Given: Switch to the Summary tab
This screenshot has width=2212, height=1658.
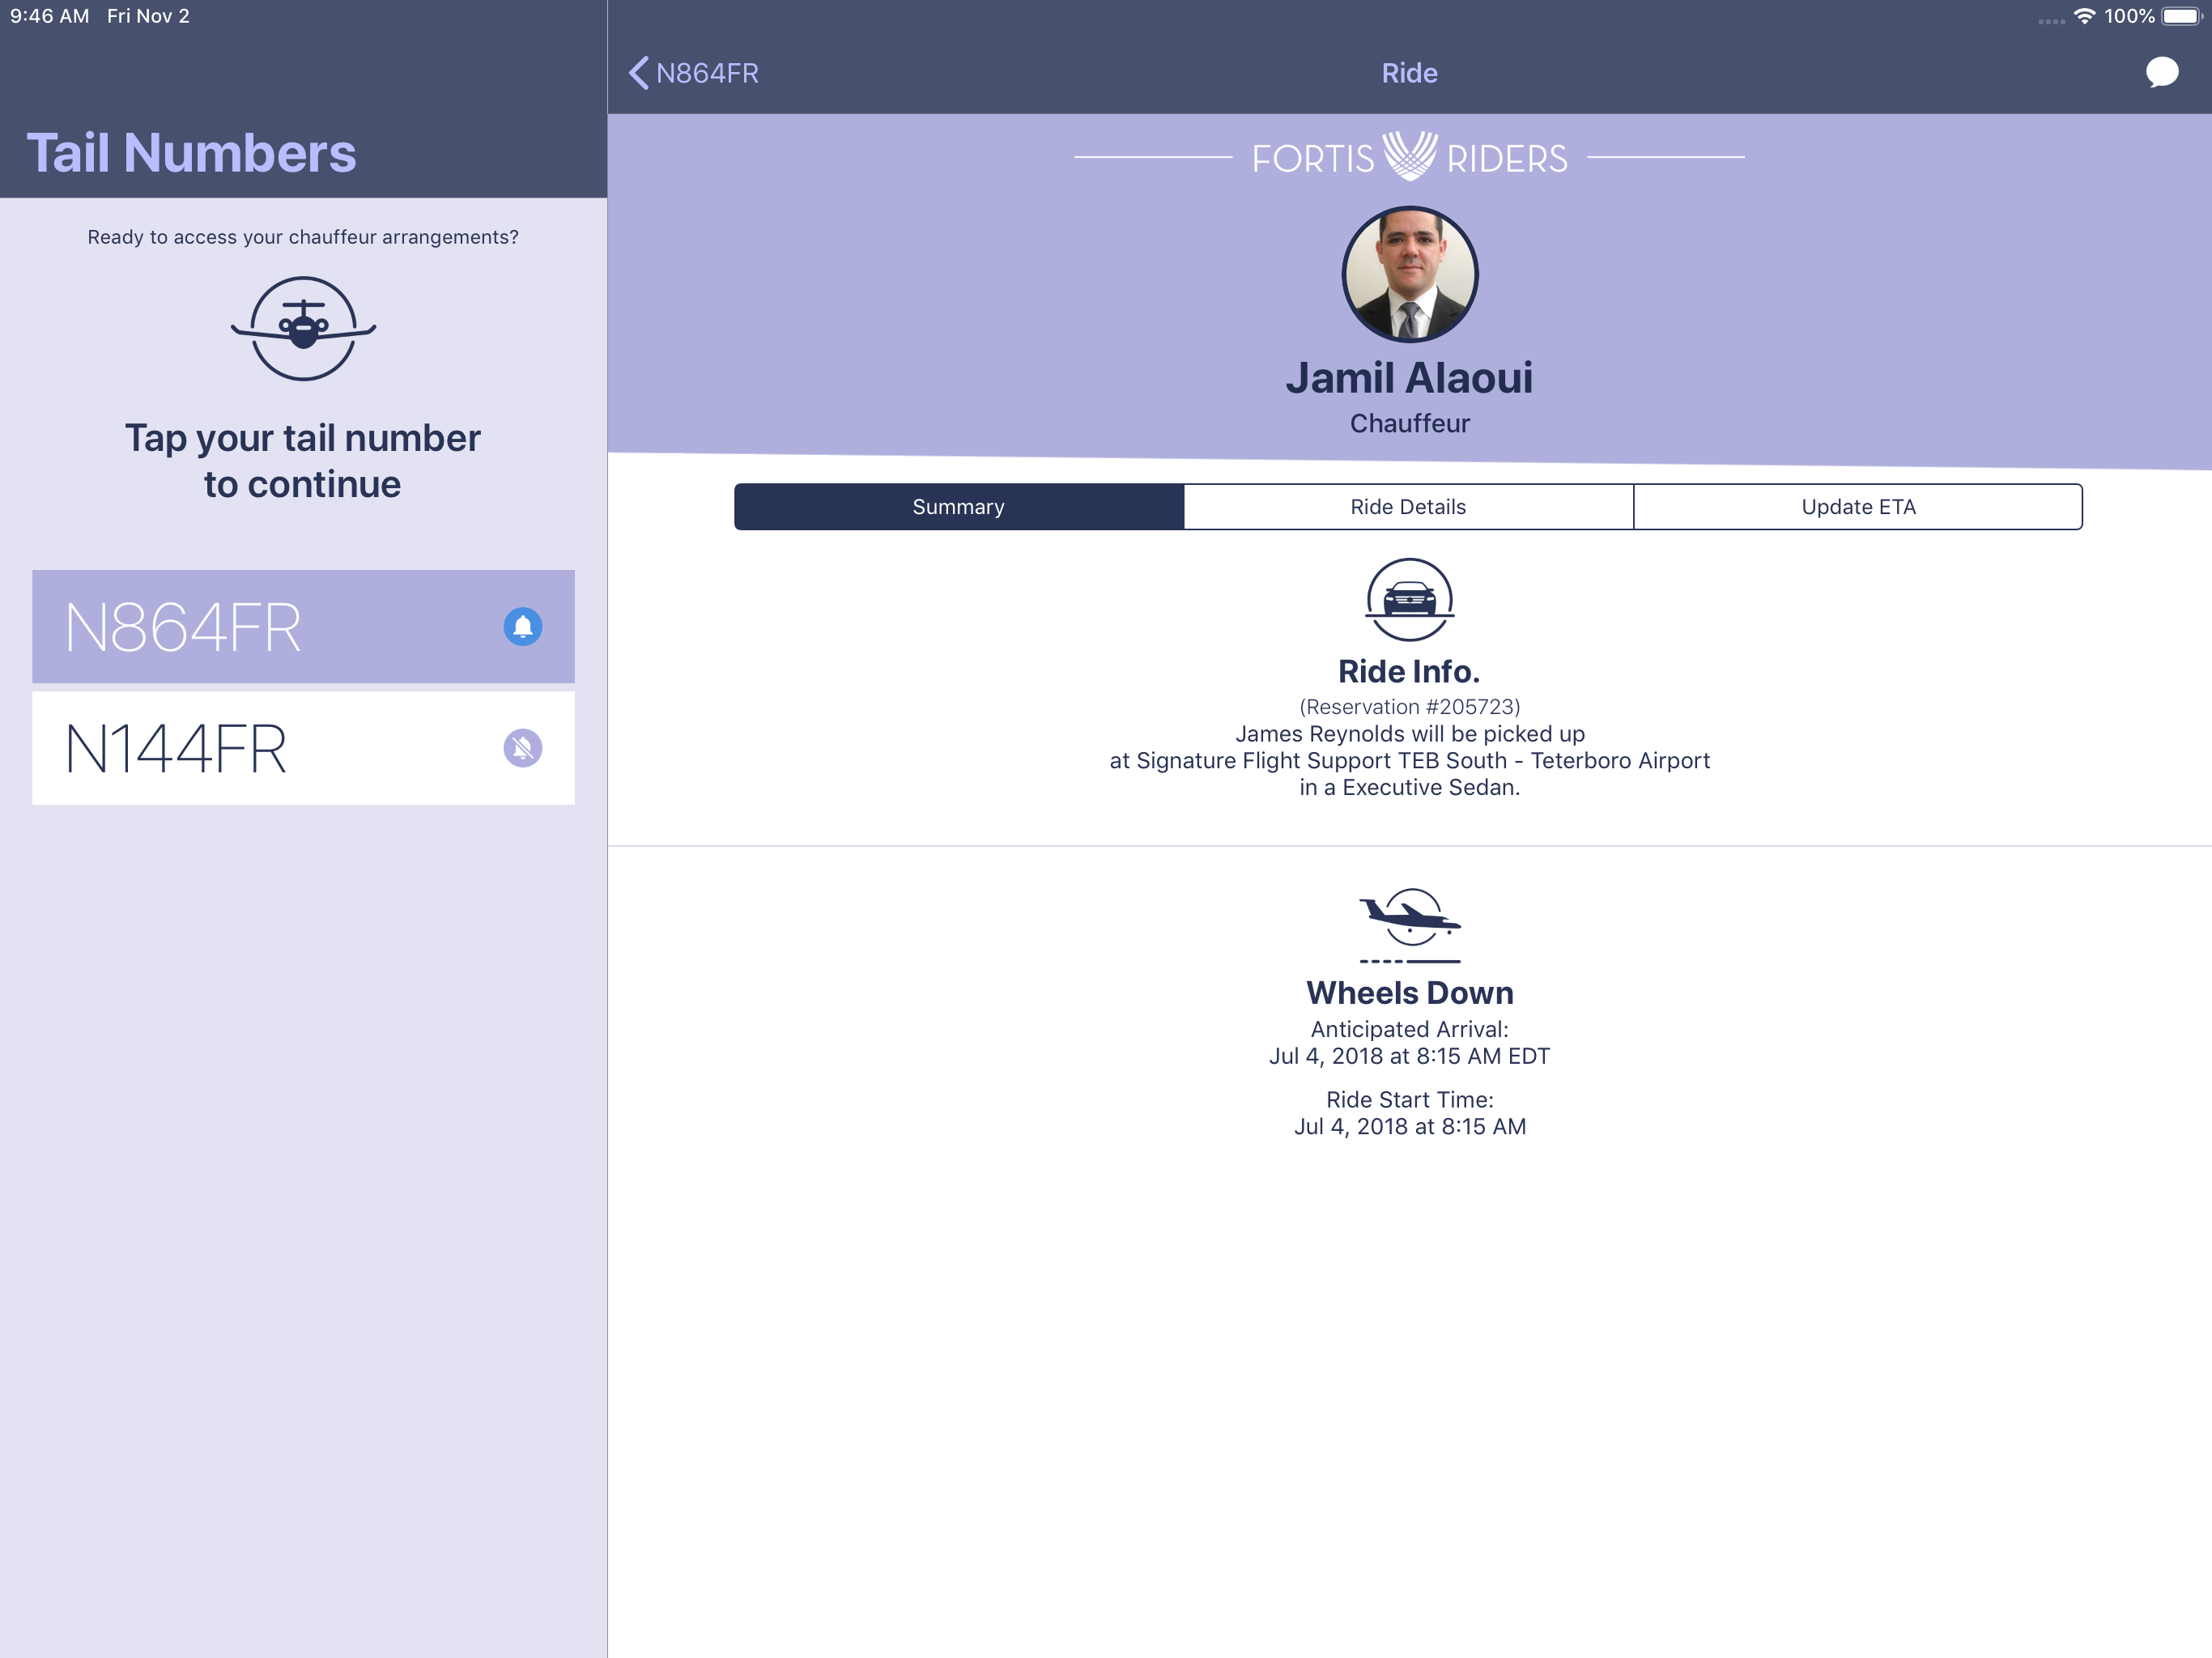Looking at the screenshot, I should tap(959, 507).
